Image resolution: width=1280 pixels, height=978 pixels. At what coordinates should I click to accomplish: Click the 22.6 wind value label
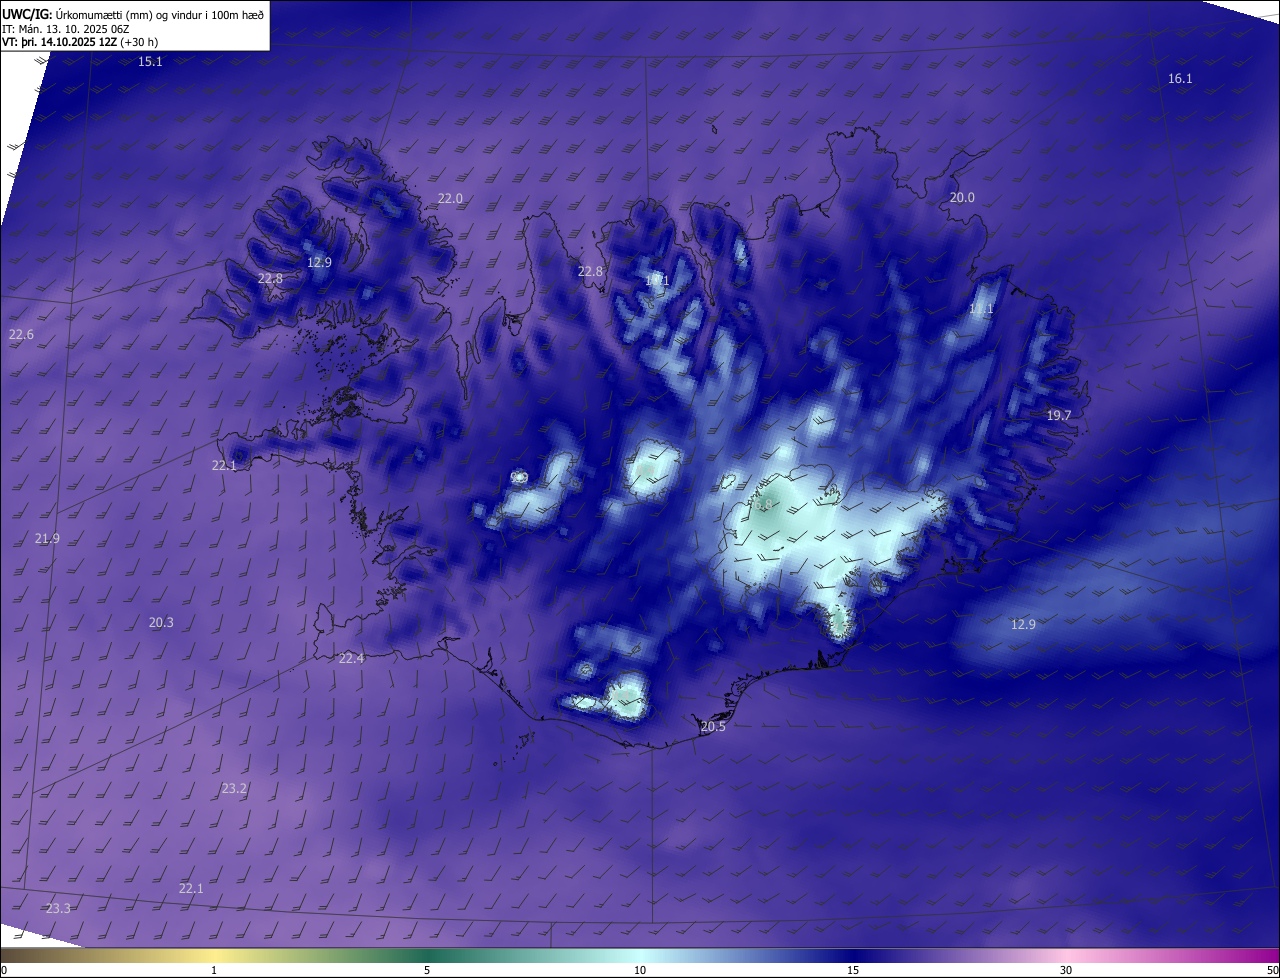[x=21, y=335]
